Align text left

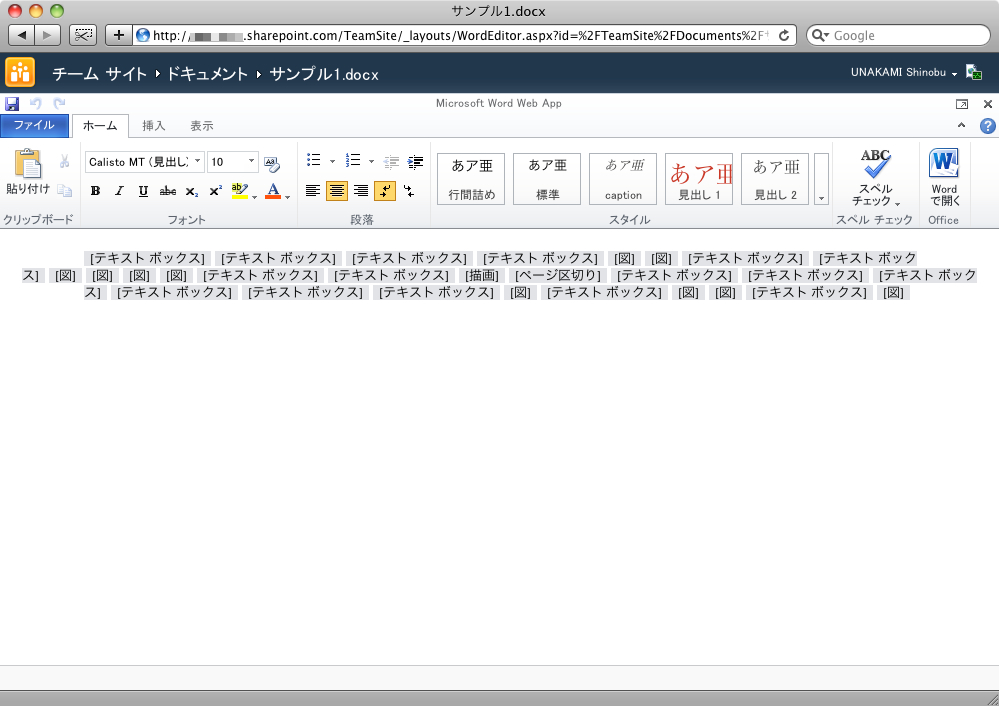(313, 191)
